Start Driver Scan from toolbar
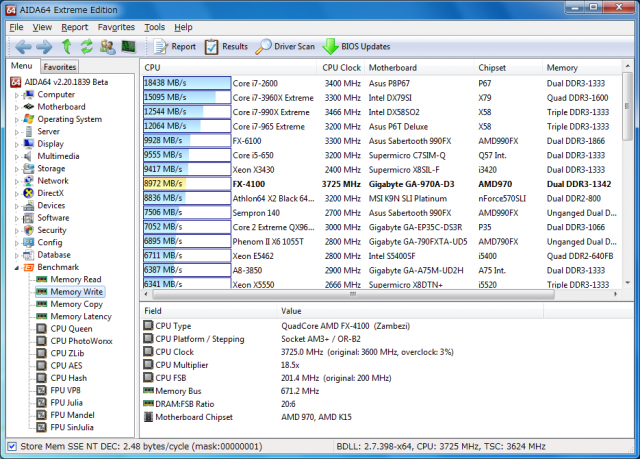 [285, 47]
